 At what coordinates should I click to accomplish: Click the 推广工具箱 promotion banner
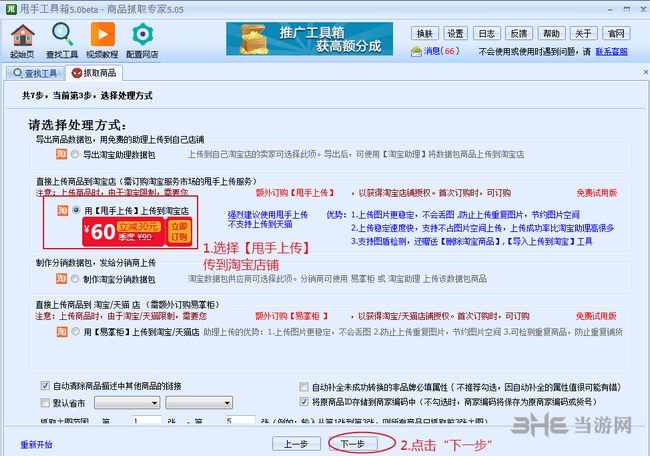309,39
